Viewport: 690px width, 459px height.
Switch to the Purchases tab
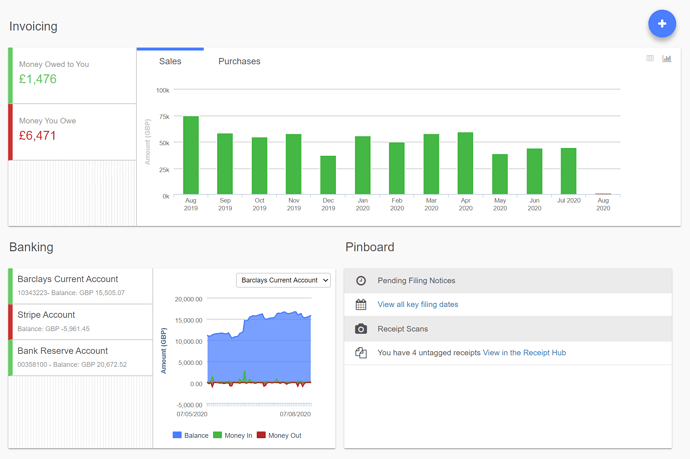239,62
